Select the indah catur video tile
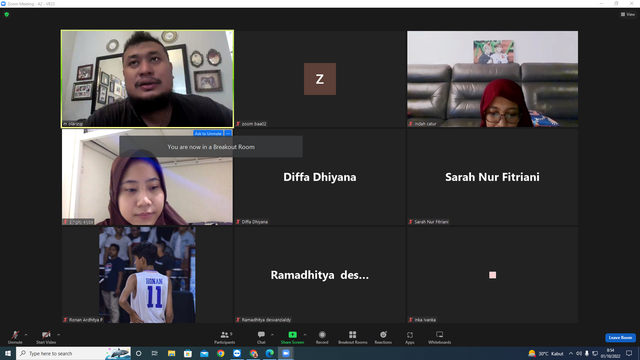The width and height of the screenshot is (640, 360). 492,79
